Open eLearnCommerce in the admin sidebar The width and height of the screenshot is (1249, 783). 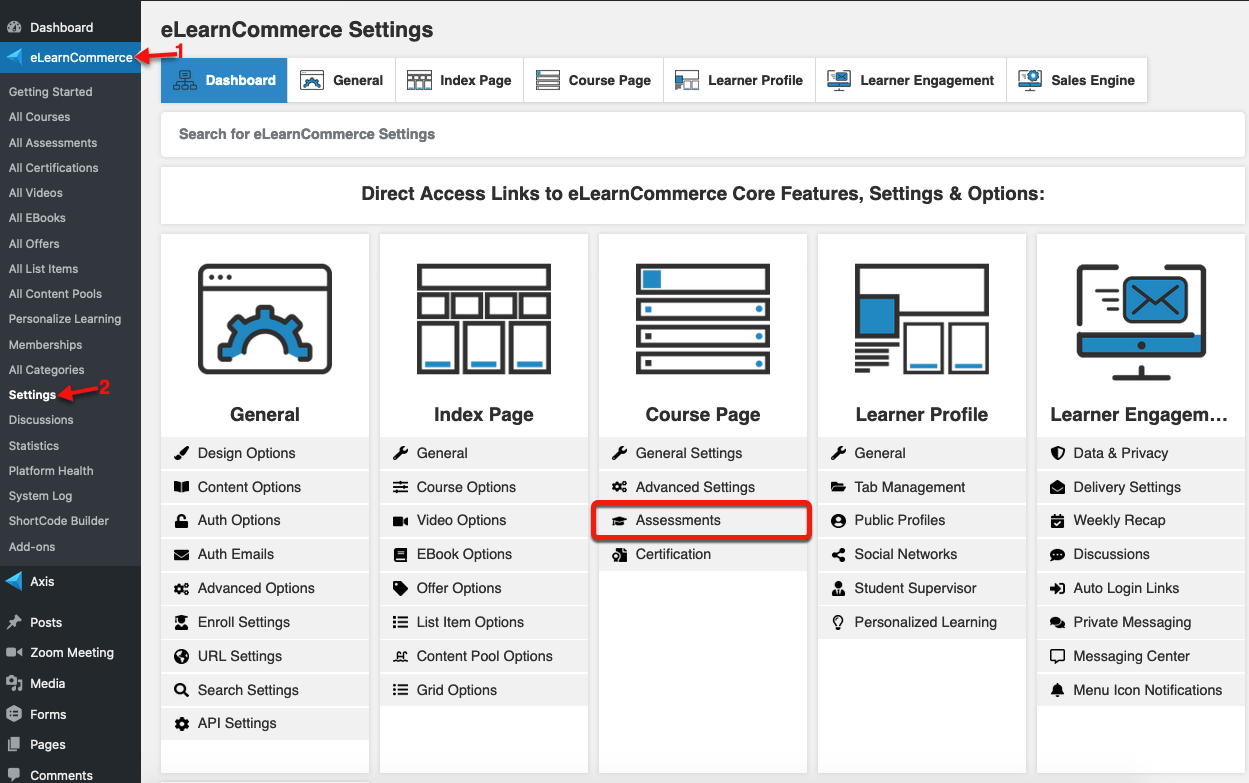[x=70, y=57]
